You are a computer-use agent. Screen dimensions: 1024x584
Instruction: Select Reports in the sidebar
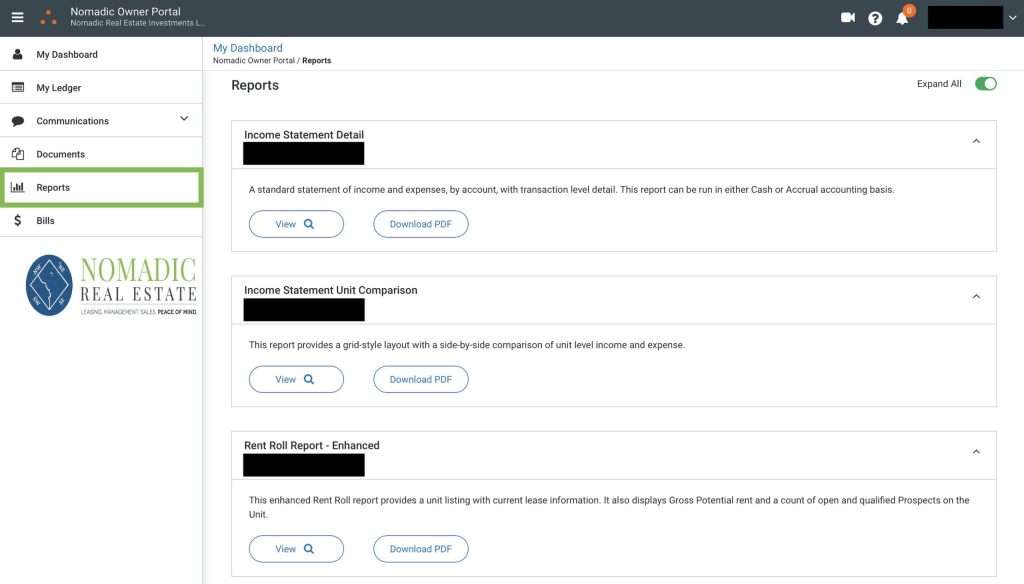click(x=53, y=188)
